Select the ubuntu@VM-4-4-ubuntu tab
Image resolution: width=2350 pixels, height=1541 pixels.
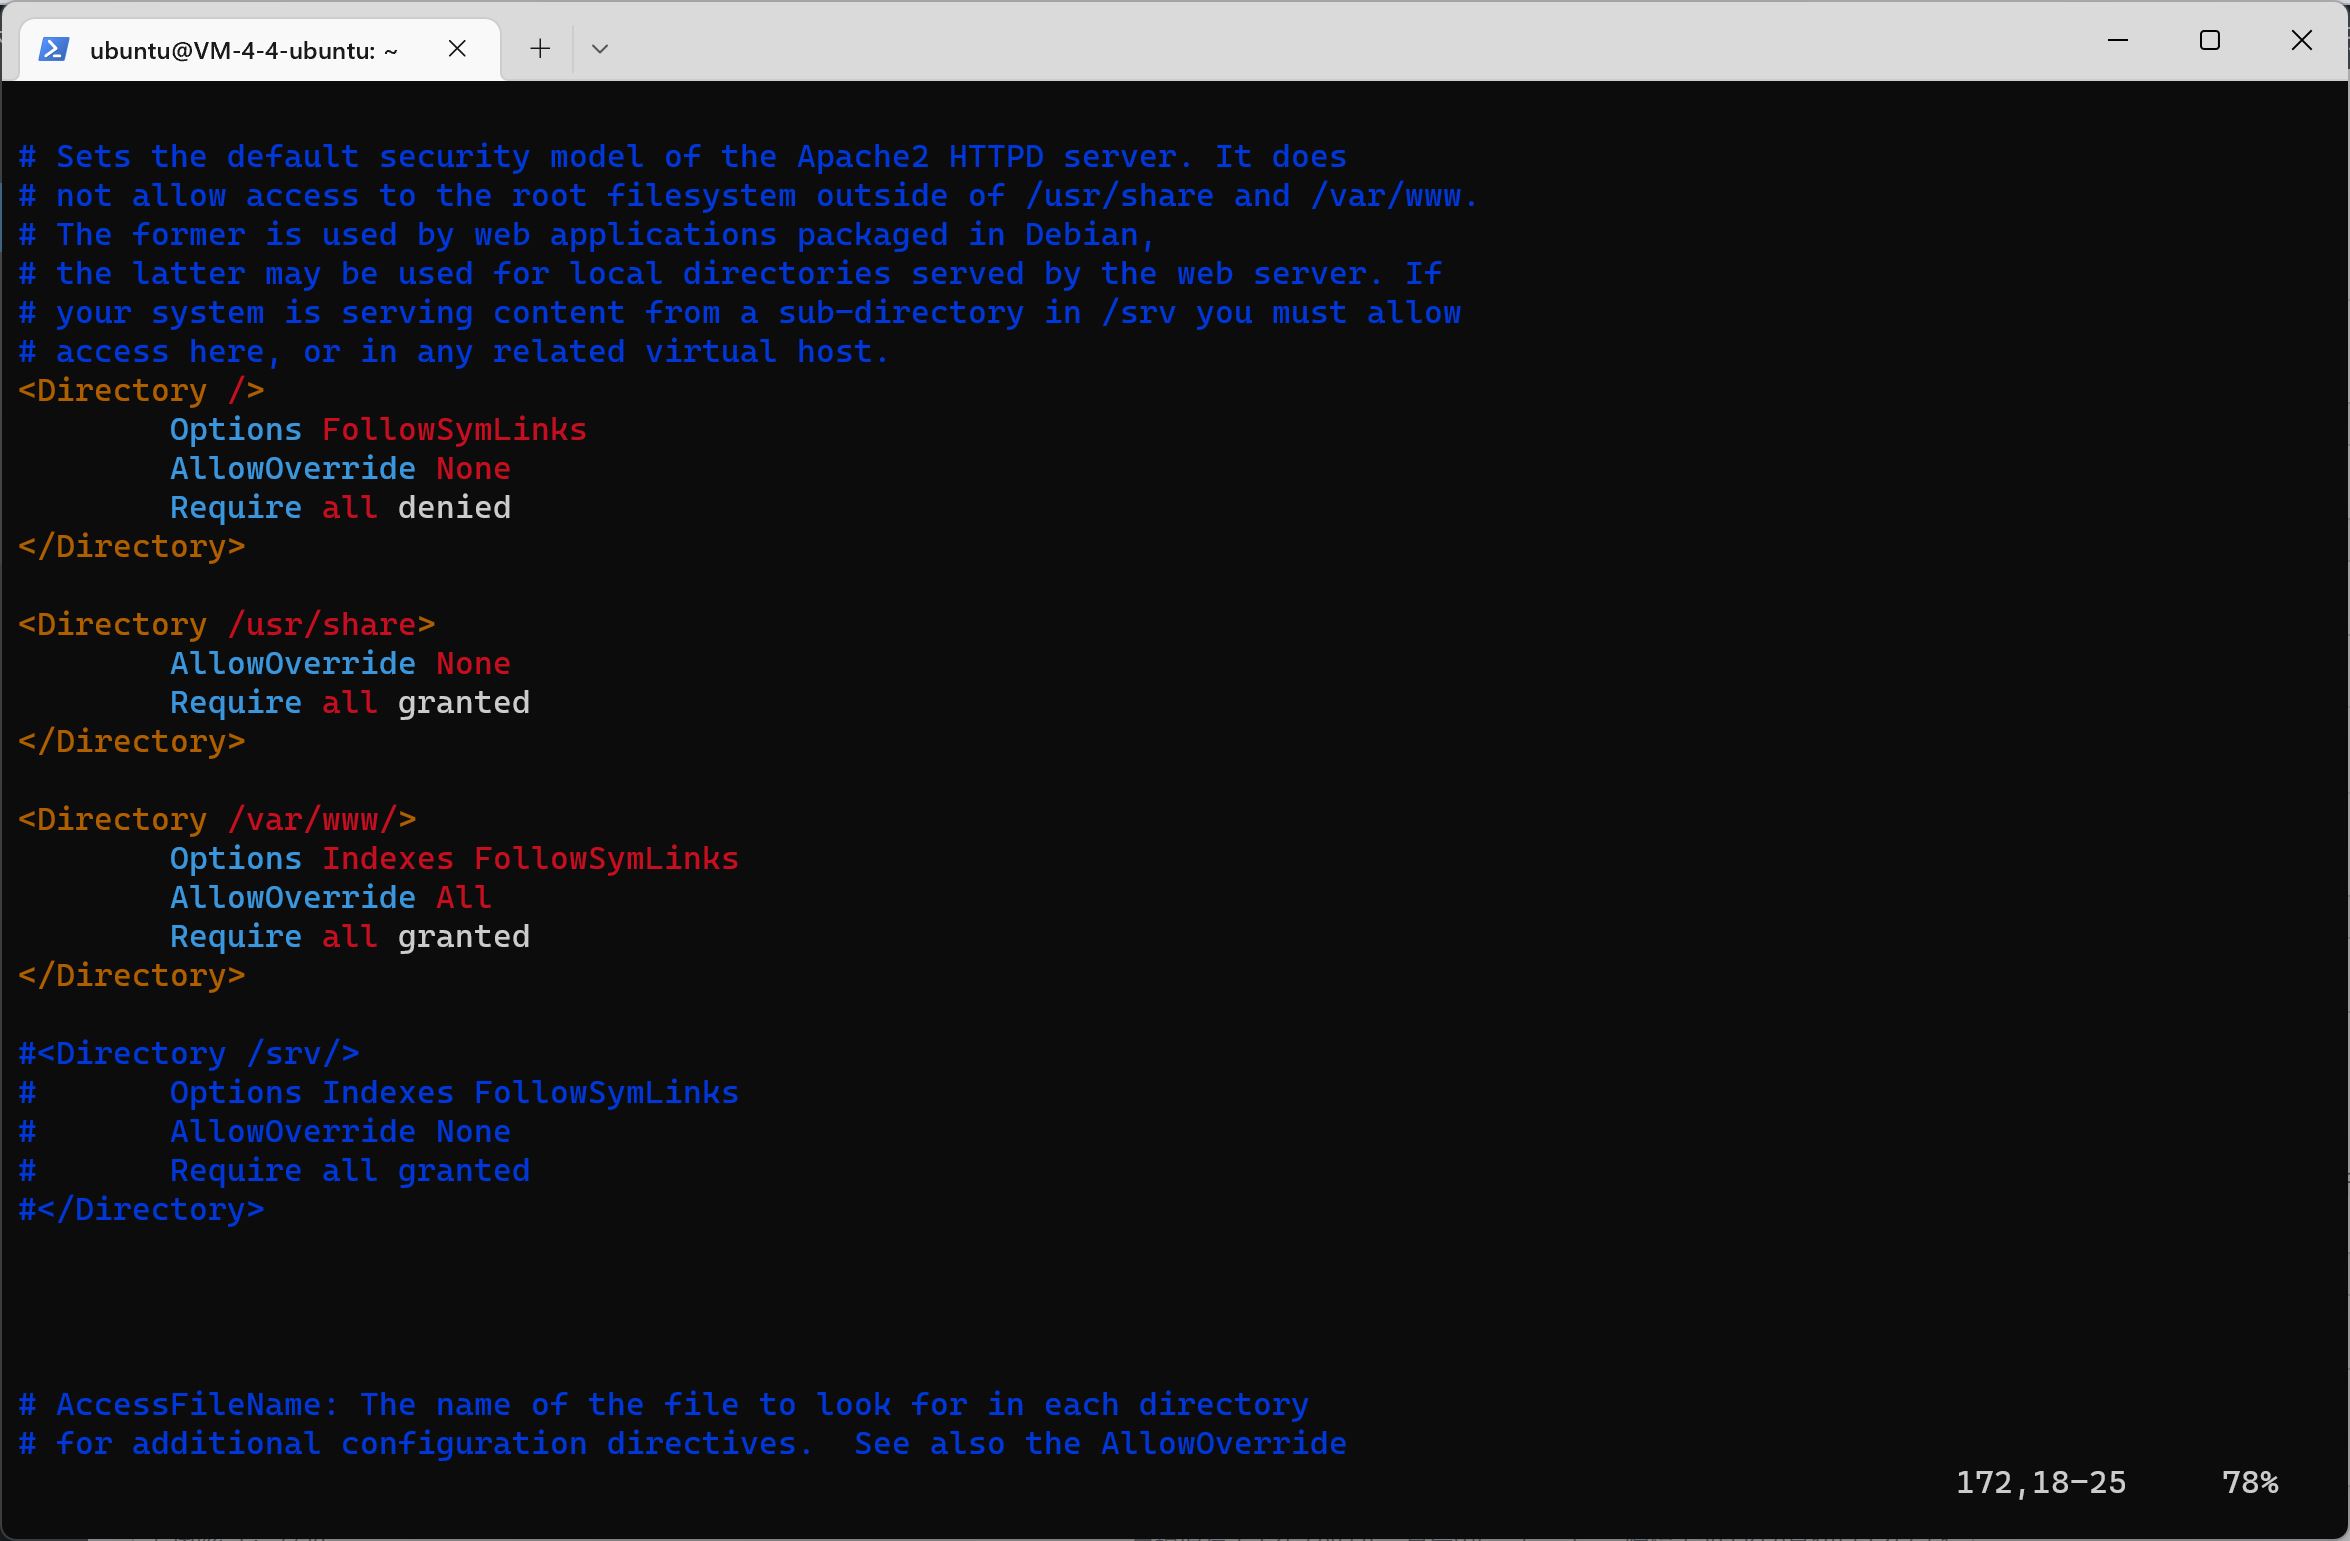pos(260,49)
